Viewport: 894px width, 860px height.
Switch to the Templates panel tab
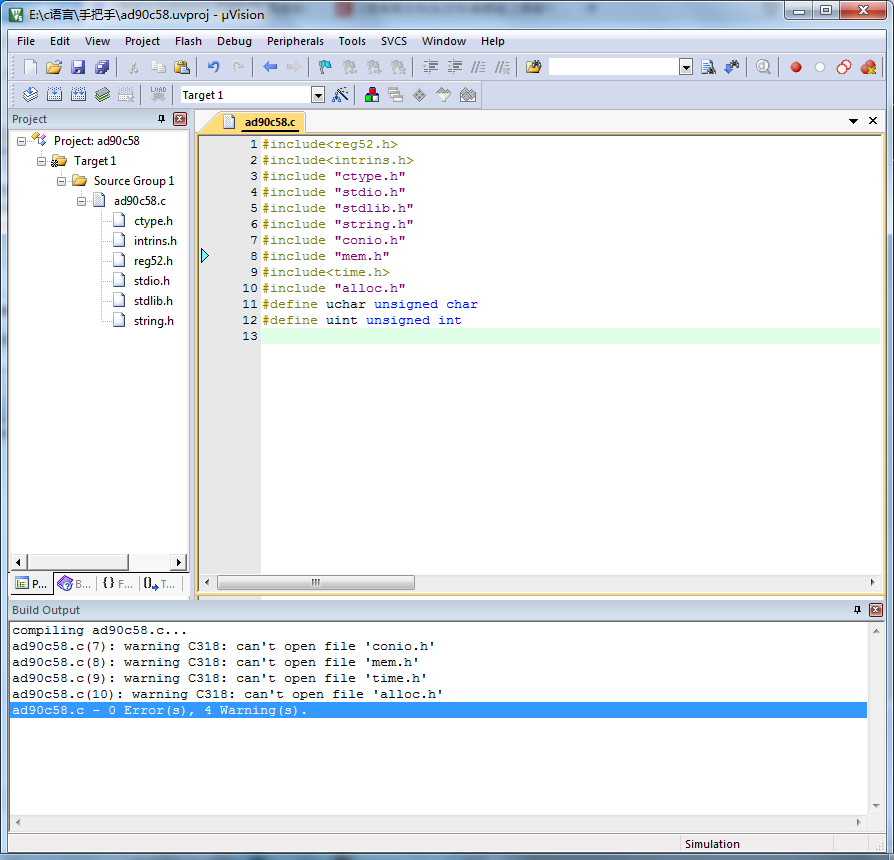(x=160, y=583)
